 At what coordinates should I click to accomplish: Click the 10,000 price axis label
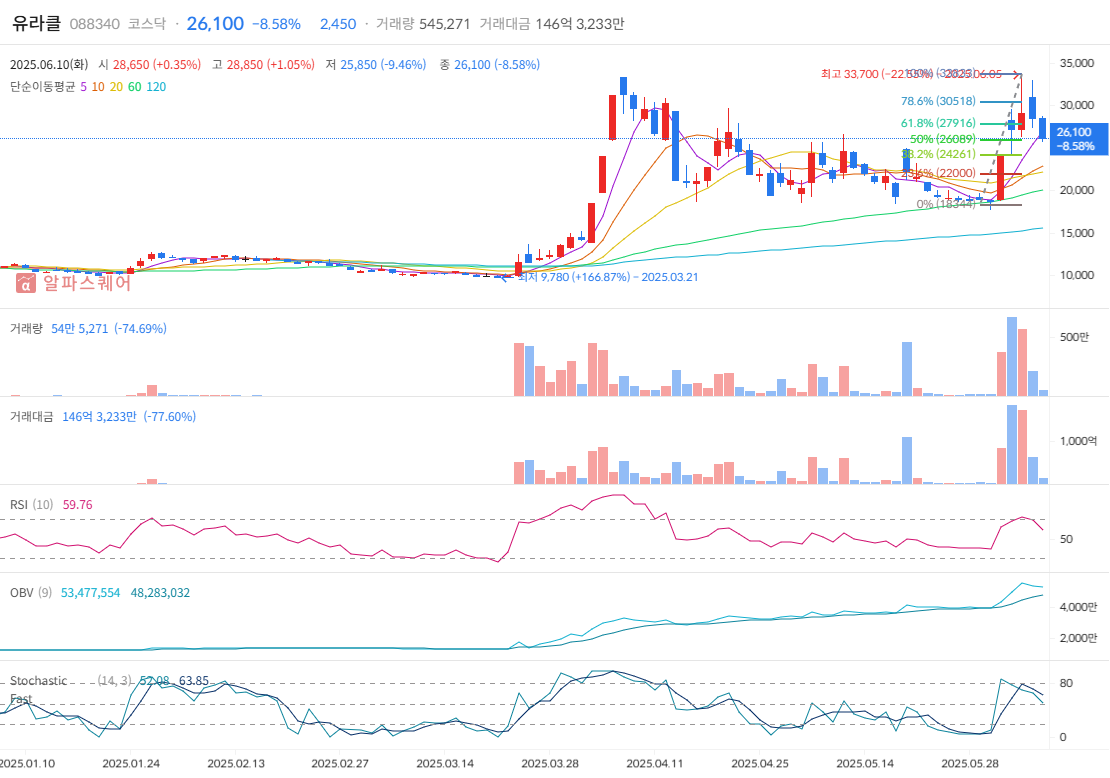[x=1076, y=275]
